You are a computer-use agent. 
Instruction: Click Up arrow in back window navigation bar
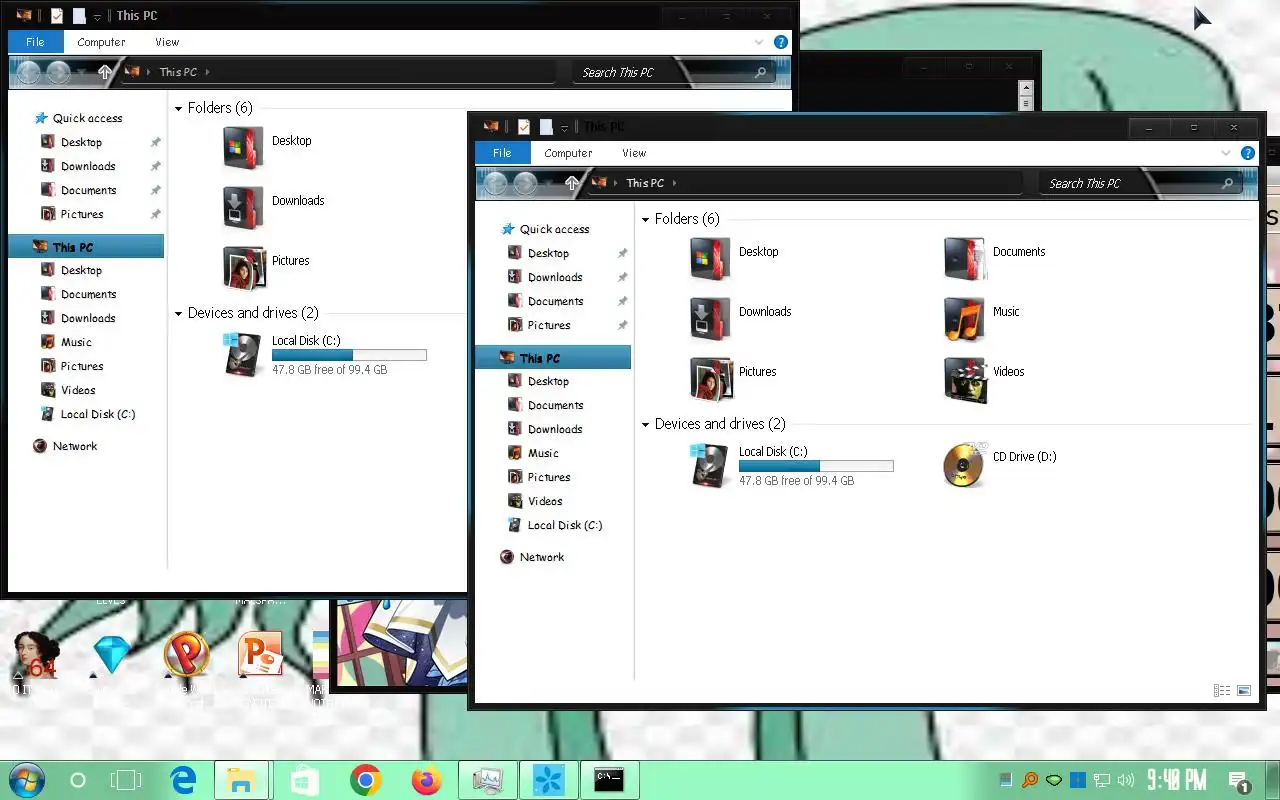point(104,72)
